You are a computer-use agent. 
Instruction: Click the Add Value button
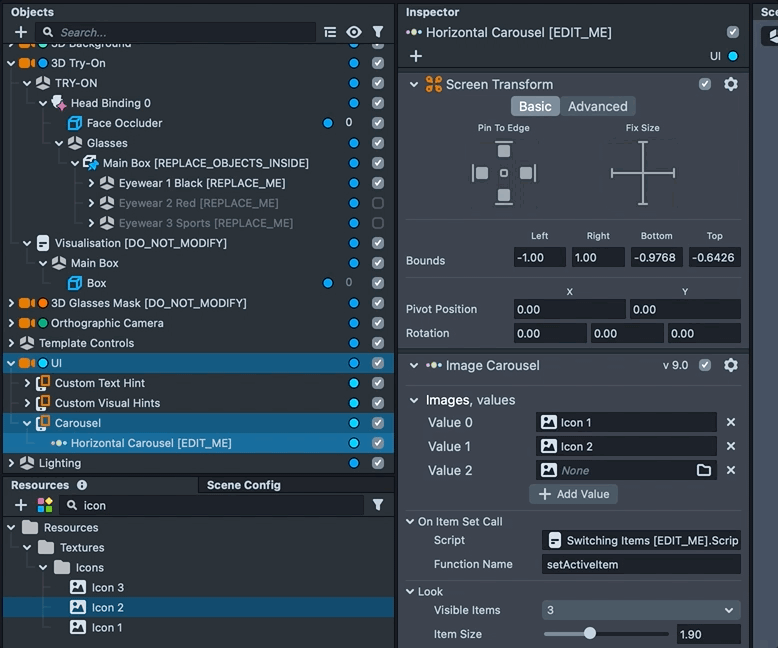[574, 494]
